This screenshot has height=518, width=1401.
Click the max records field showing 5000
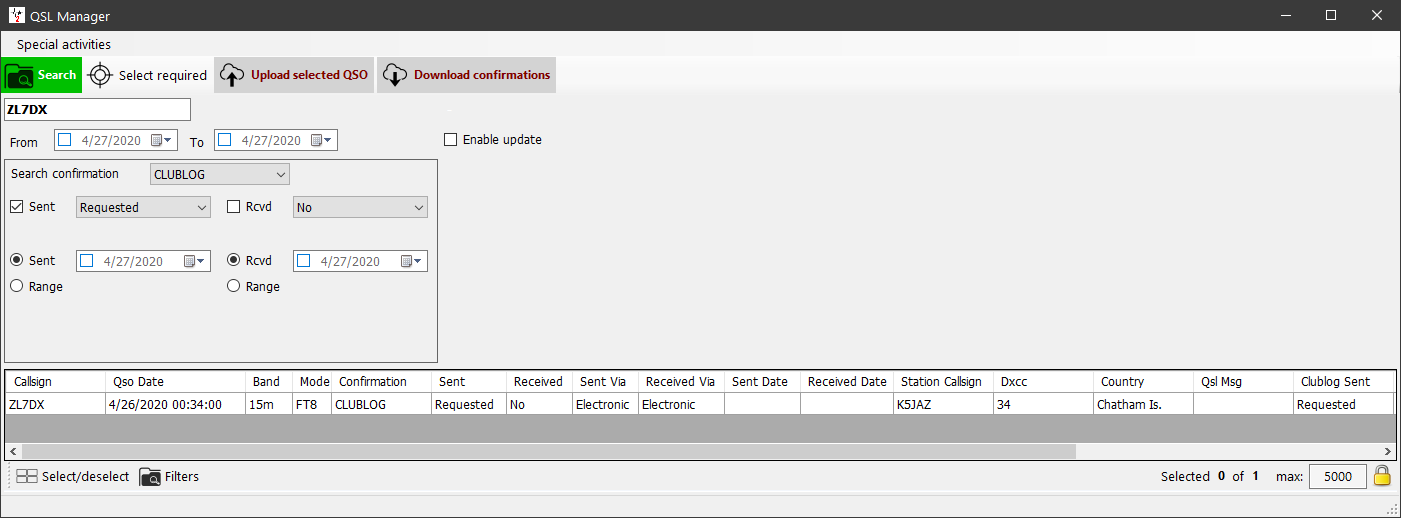coord(1337,476)
